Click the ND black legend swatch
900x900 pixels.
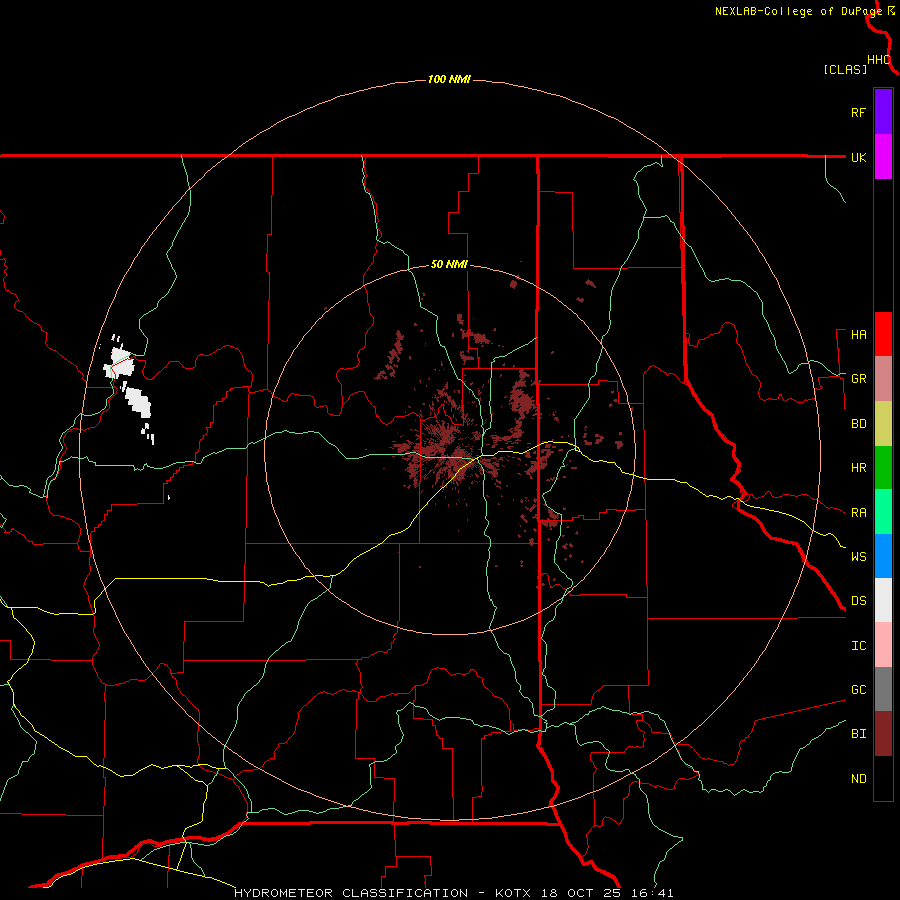click(x=883, y=778)
